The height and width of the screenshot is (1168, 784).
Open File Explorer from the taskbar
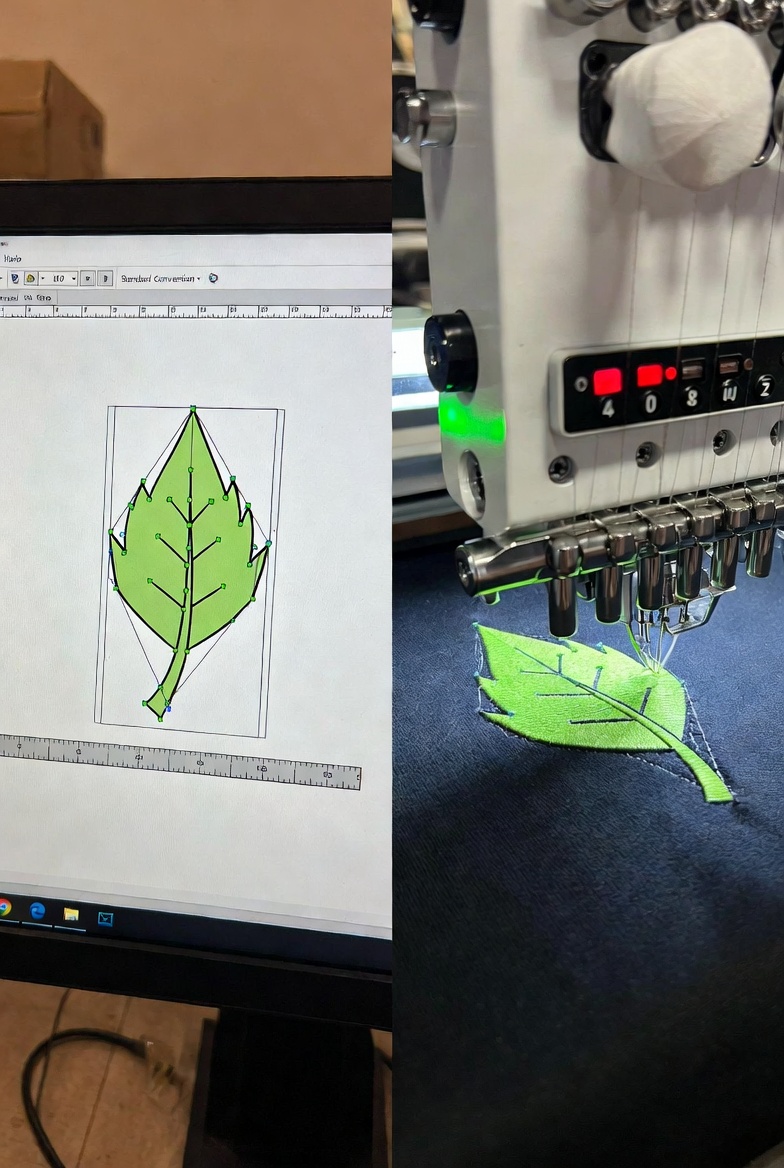[x=71, y=914]
